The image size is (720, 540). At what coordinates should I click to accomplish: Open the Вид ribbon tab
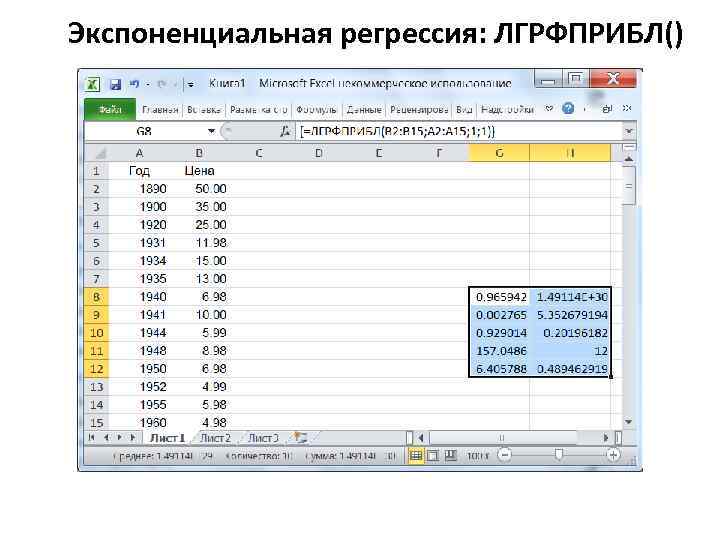464,110
